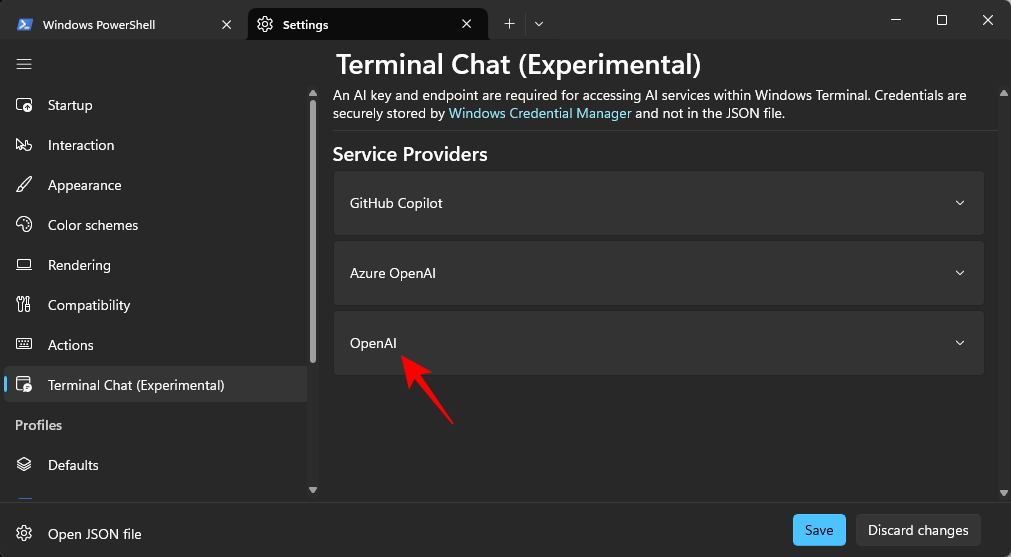The width and height of the screenshot is (1011, 557).
Task: Select the Startup icon in sidebar
Action: [25, 105]
